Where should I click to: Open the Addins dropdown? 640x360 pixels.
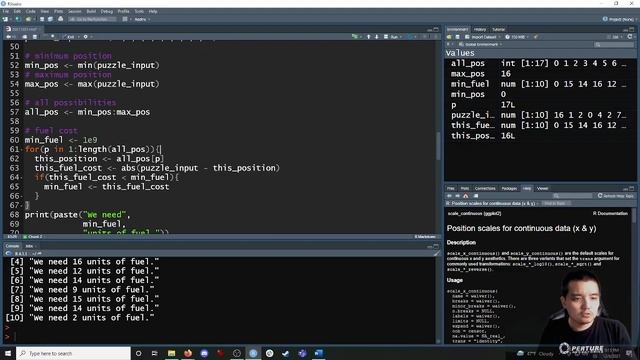(142, 19)
